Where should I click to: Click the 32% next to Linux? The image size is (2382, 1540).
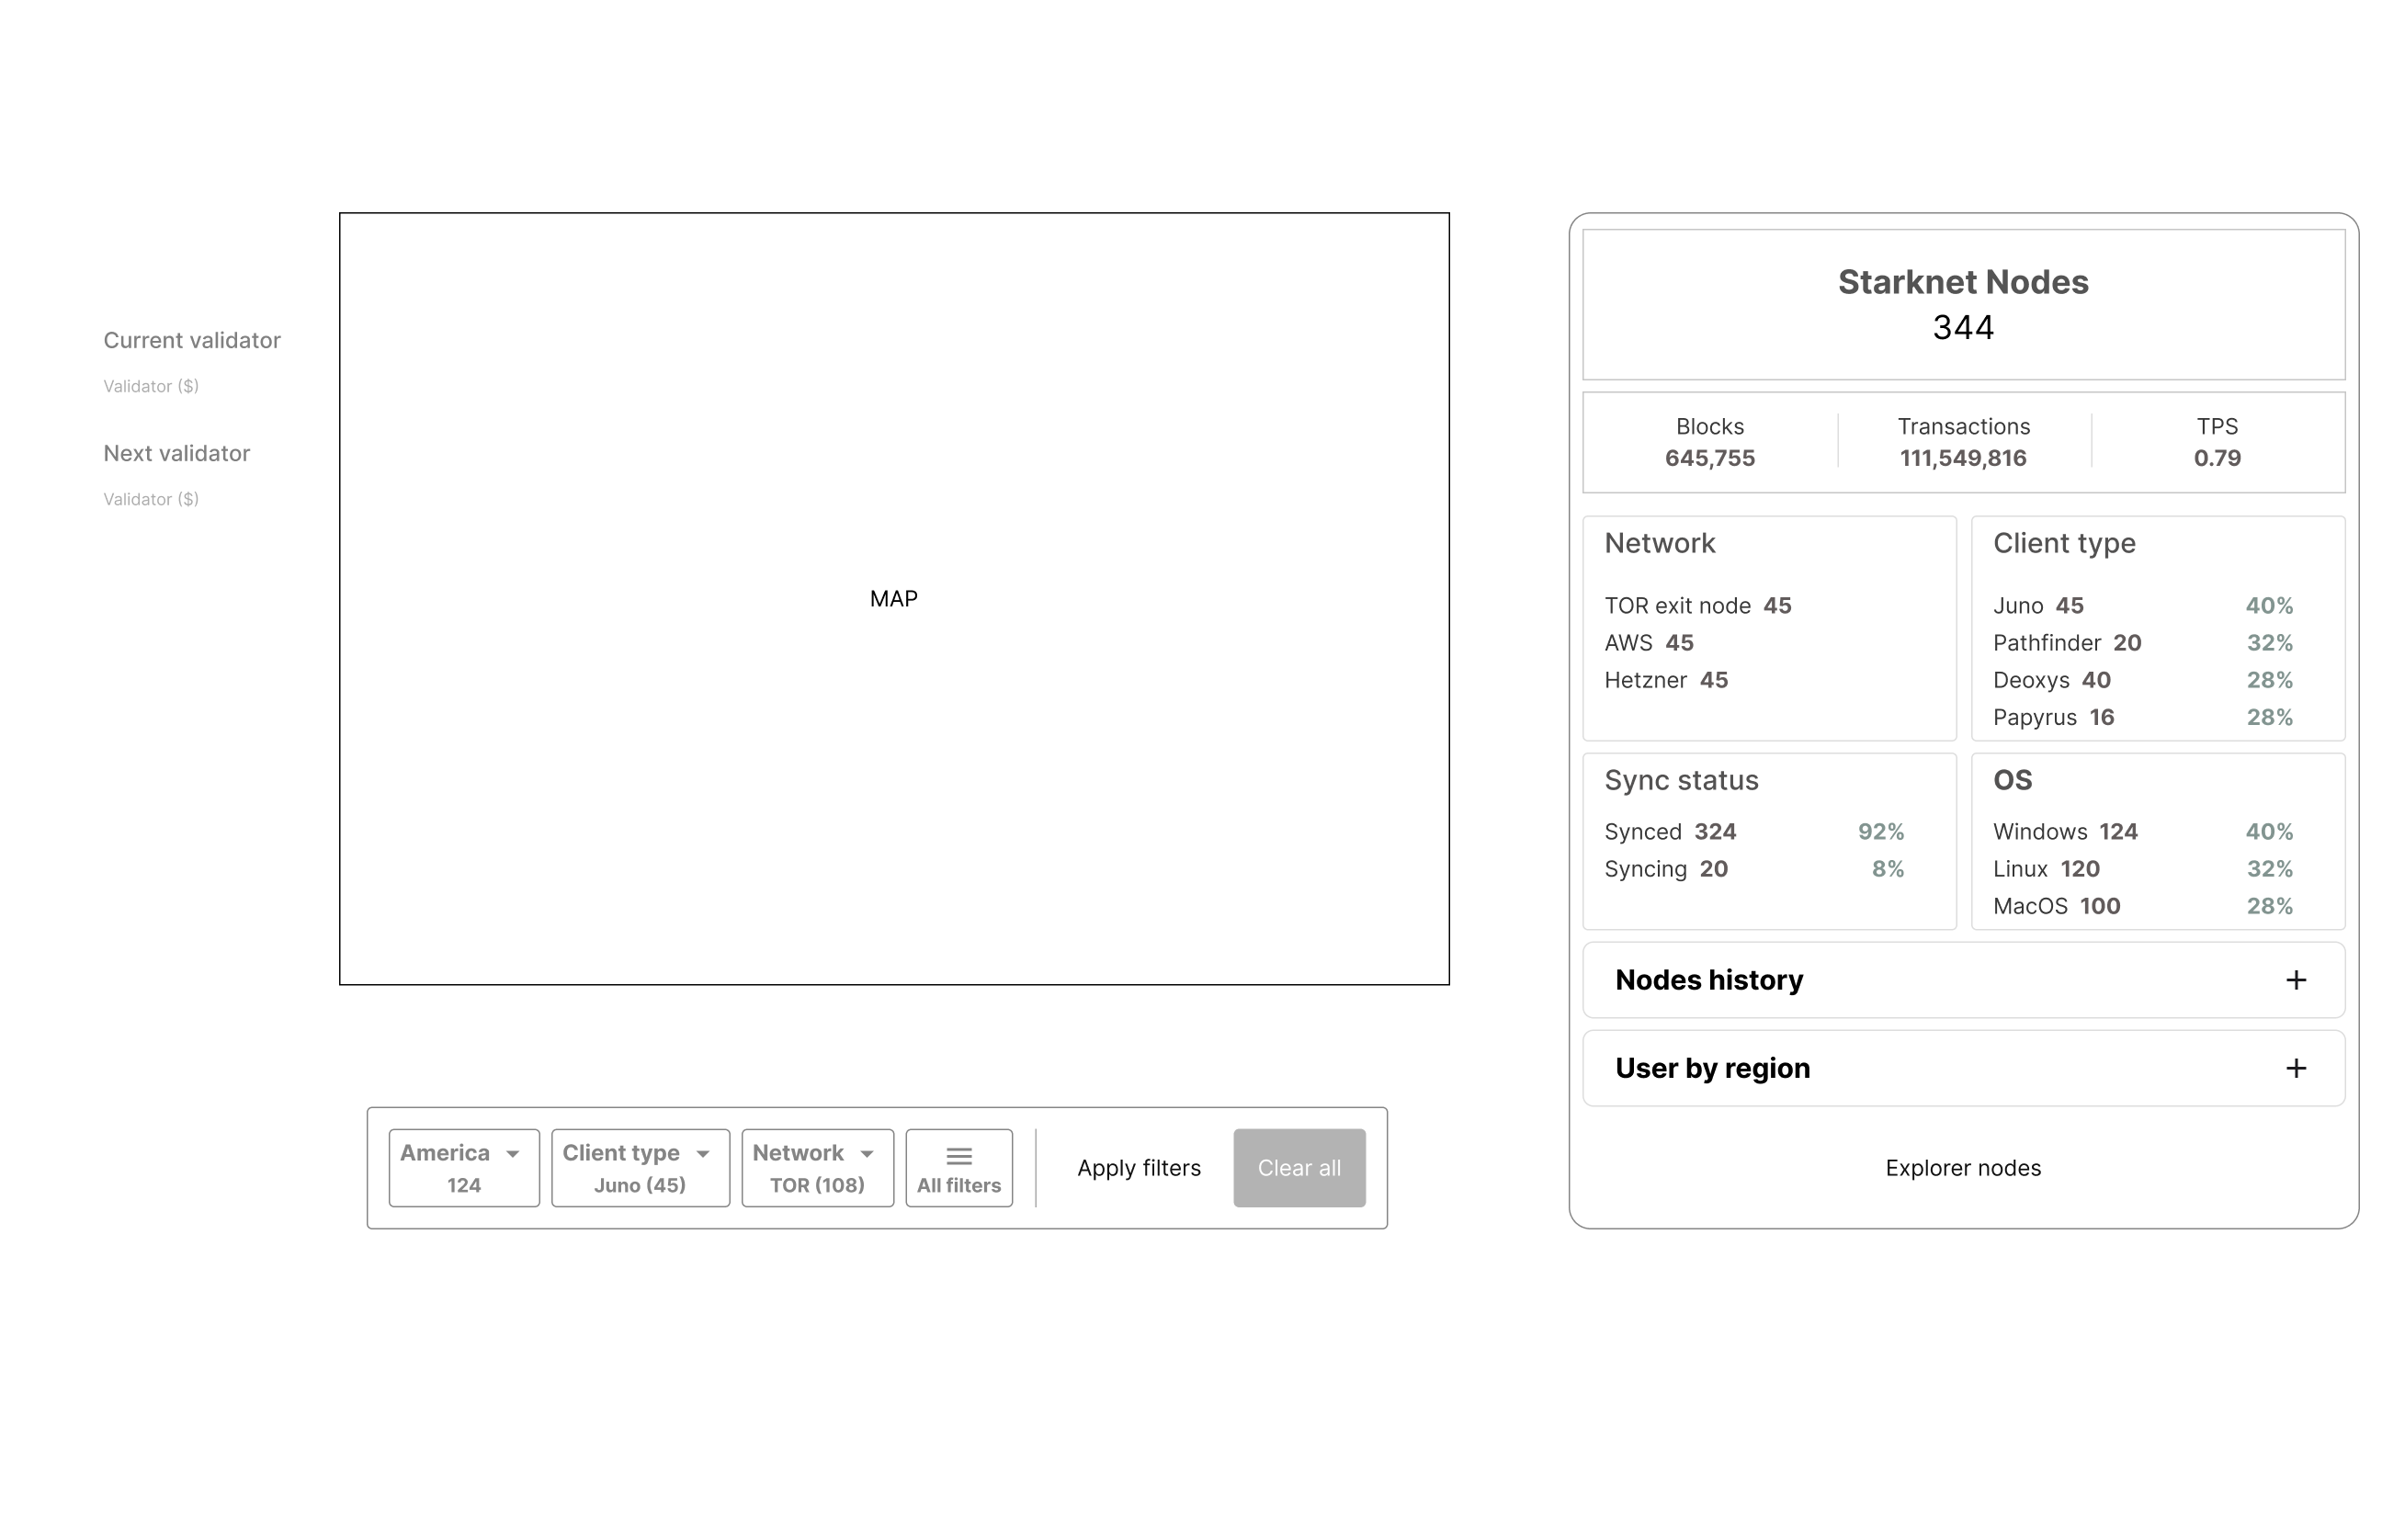pos(2269,869)
